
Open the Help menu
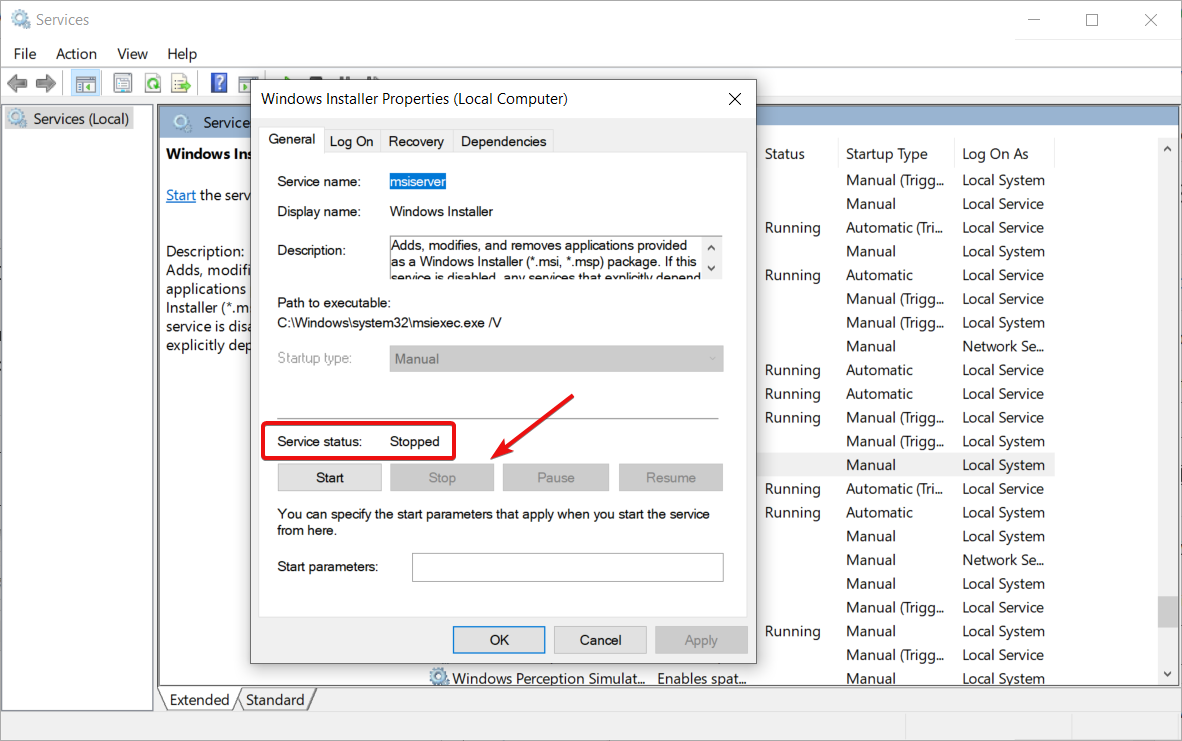click(182, 54)
